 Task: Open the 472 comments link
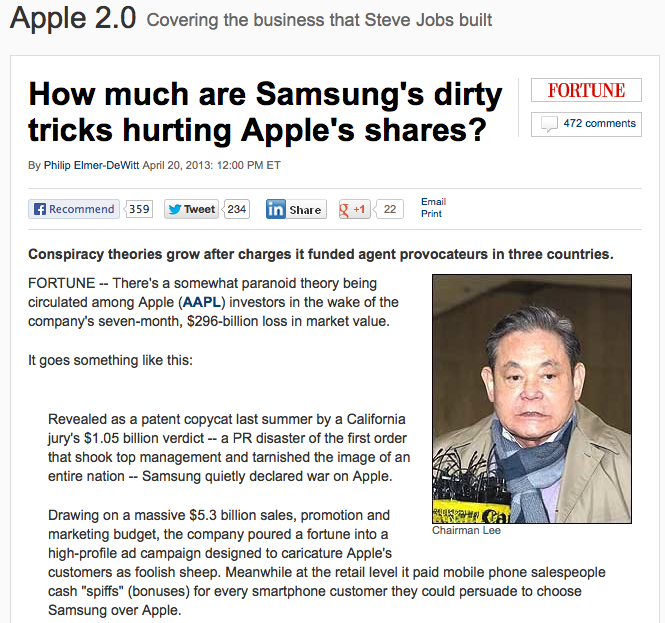(599, 123)
